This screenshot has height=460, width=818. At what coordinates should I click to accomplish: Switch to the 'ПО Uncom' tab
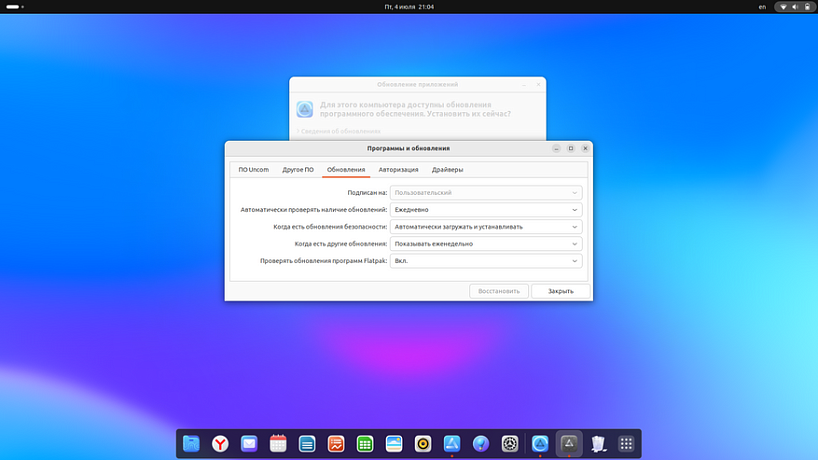(x=253, y=170)
